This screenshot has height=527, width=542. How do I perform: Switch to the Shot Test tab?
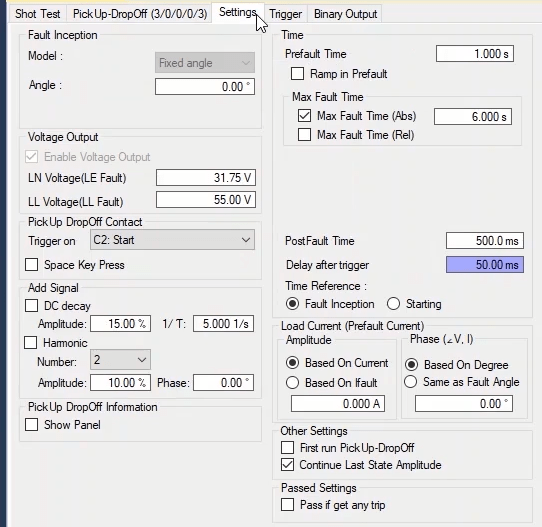[37, 14]
